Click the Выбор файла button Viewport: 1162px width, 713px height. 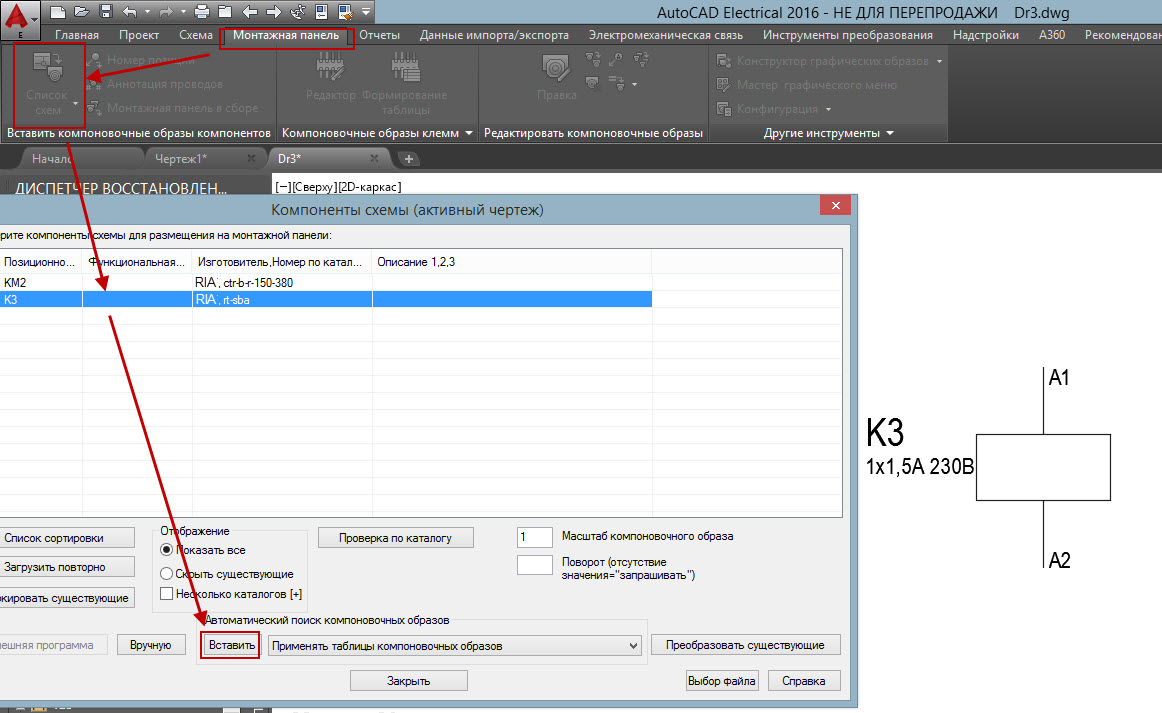(x=722, y=680)
